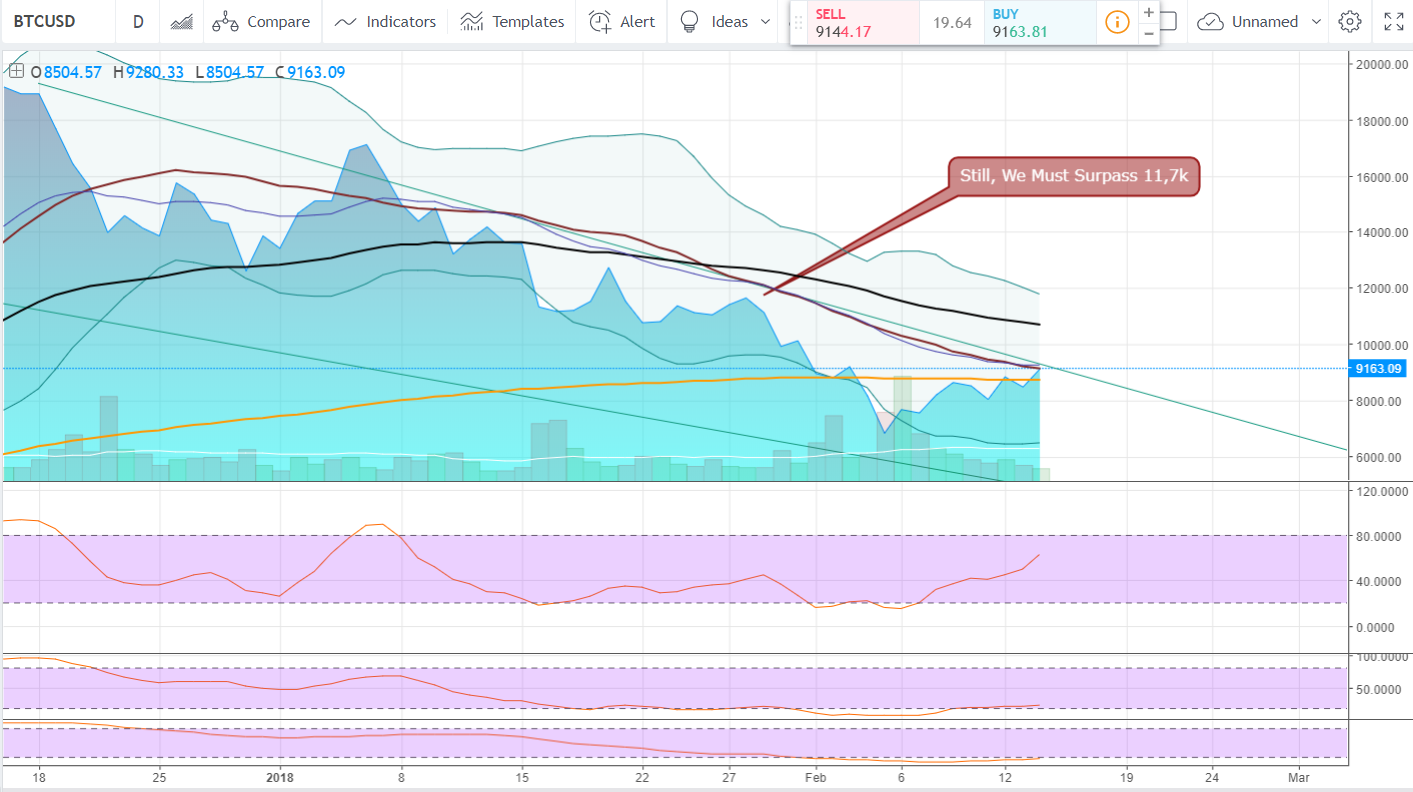Create a new Alert
The image size is (1413, 792).
tap(622, 21)
